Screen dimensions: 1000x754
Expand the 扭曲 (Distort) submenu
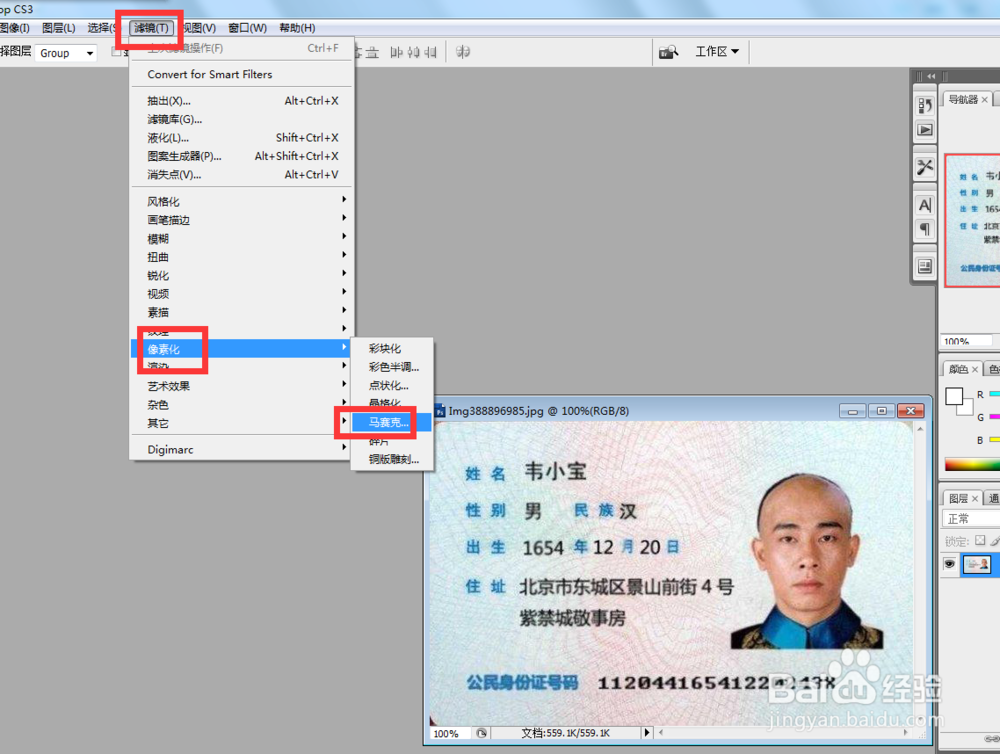click(242, 257)
